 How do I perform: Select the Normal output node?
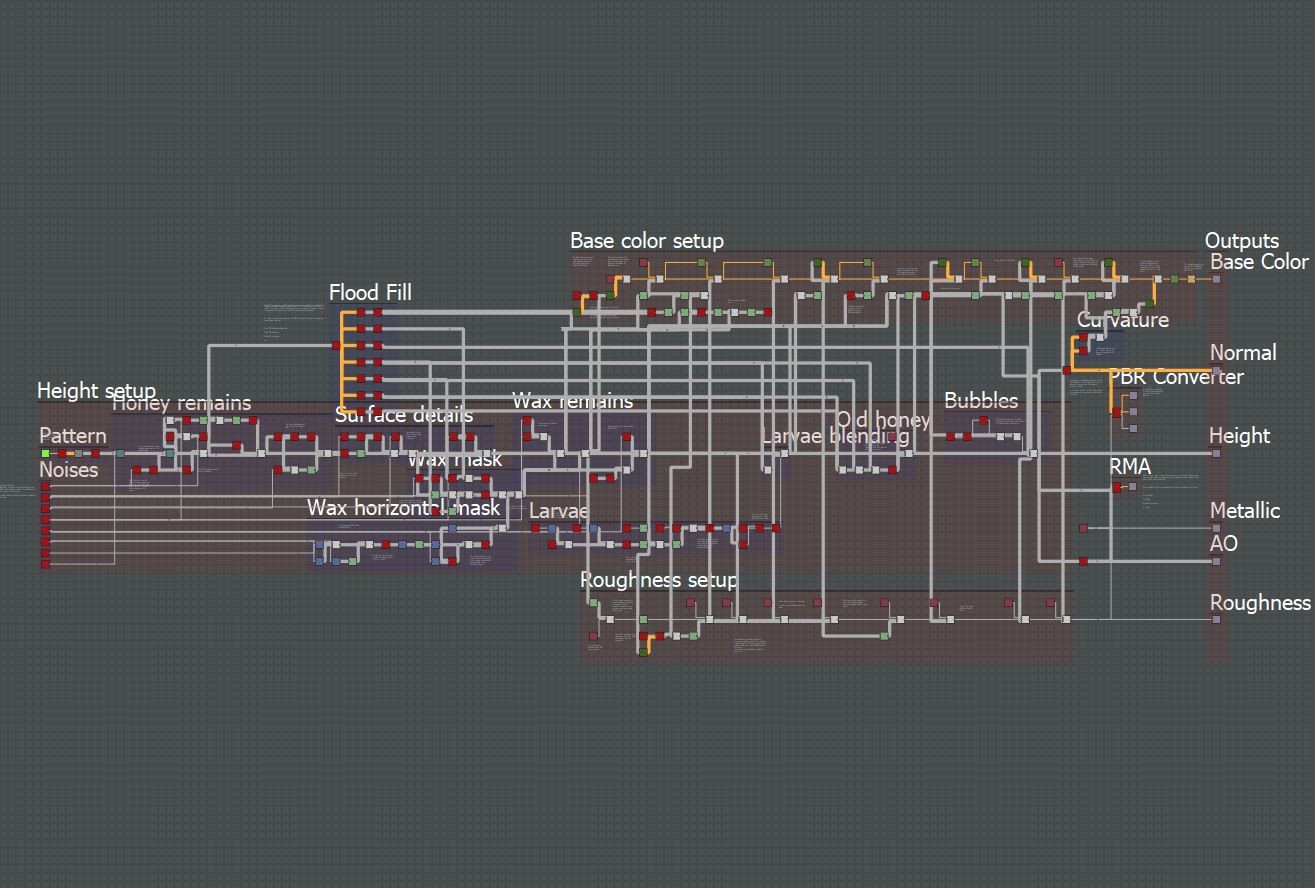point(1217,370)
